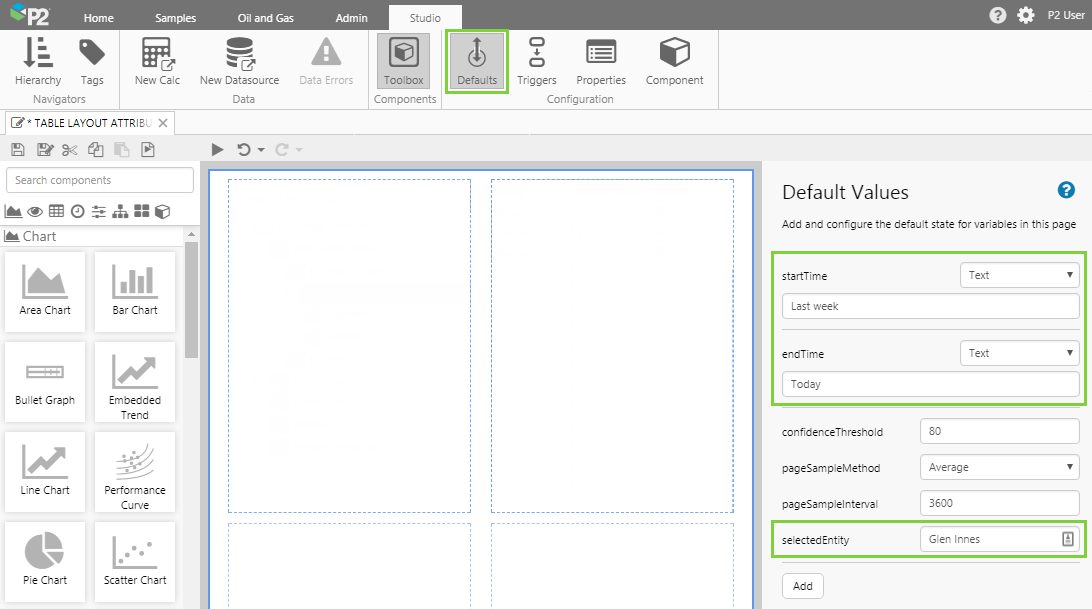The image size is (1092, 609).
Task: Click the Search components field
Action: (x=100, y=180)
